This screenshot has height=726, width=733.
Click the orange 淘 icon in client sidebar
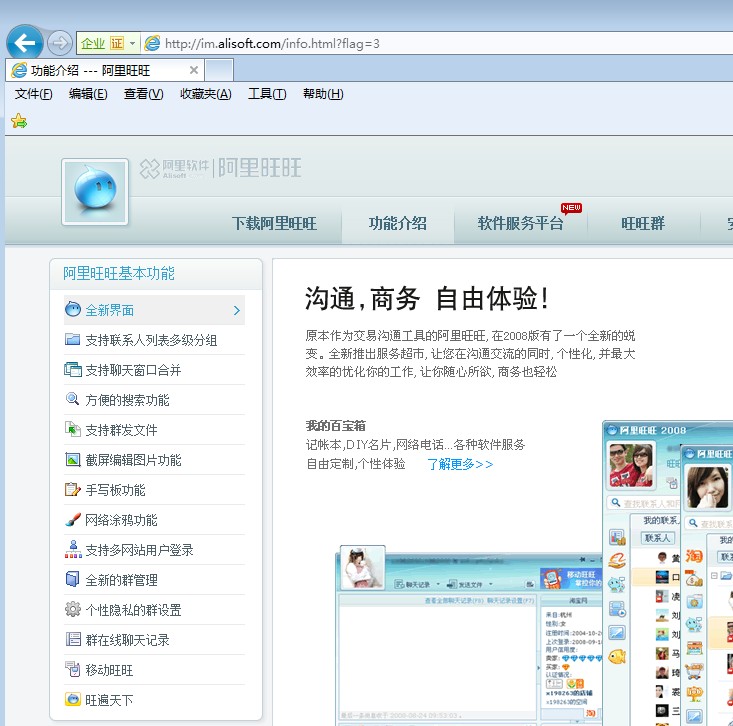(x=694, y=556)
